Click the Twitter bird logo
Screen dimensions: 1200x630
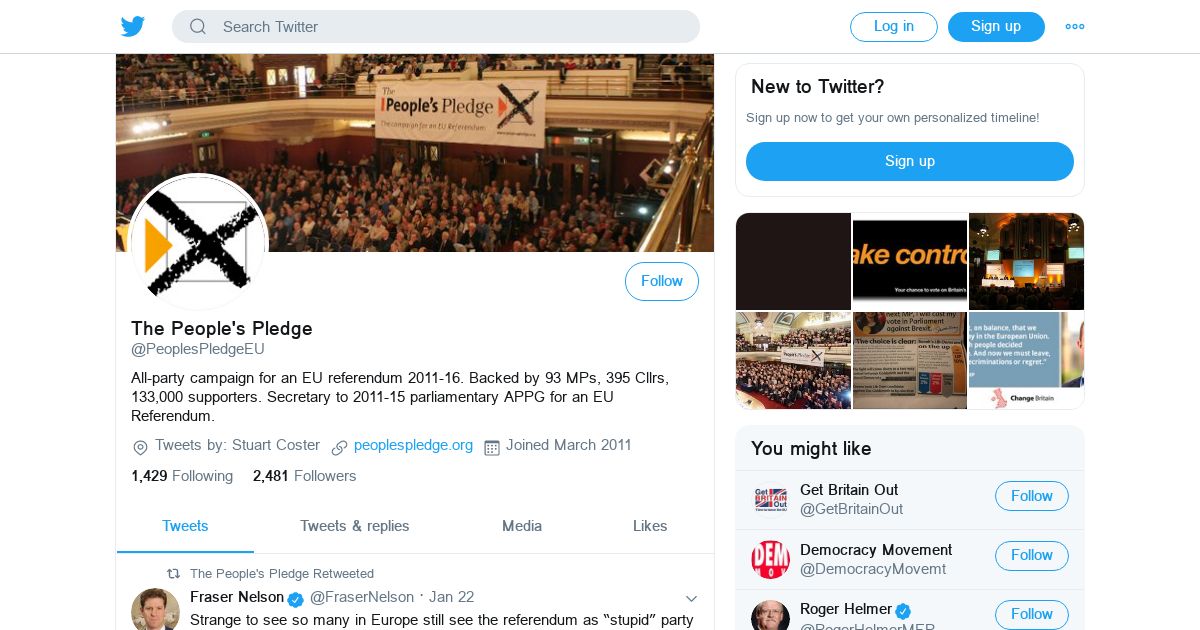pos(133,27)
